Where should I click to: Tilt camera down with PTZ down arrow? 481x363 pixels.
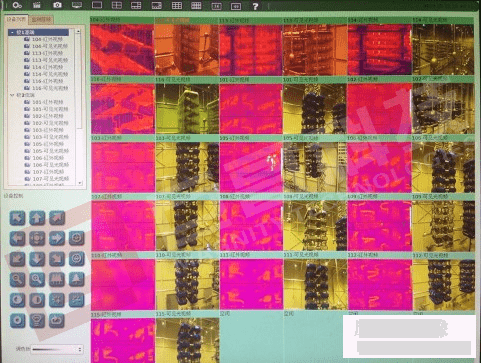point(37,259)
